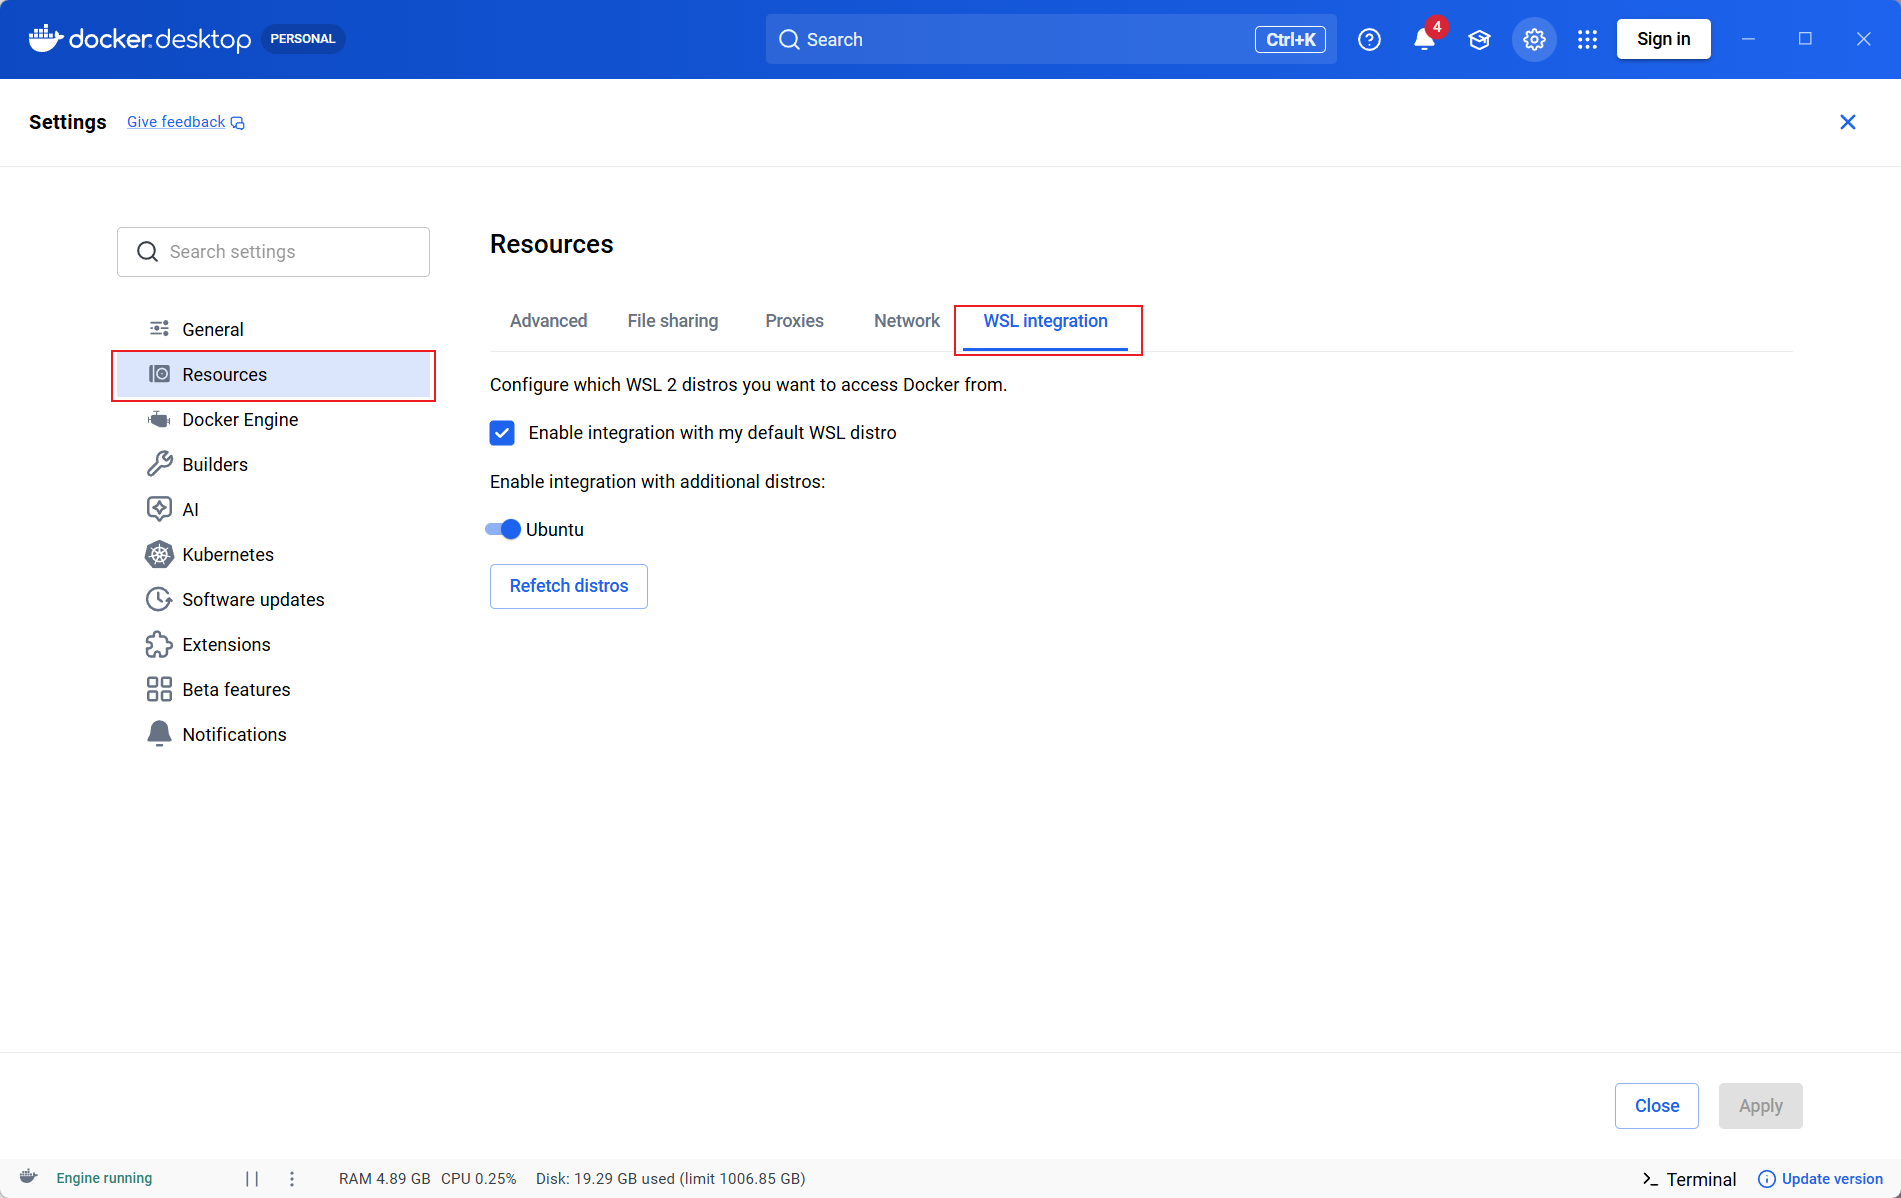Click the engine status whale icon in footer
Screen dimensions: 1901x1198
[28, 1177]
